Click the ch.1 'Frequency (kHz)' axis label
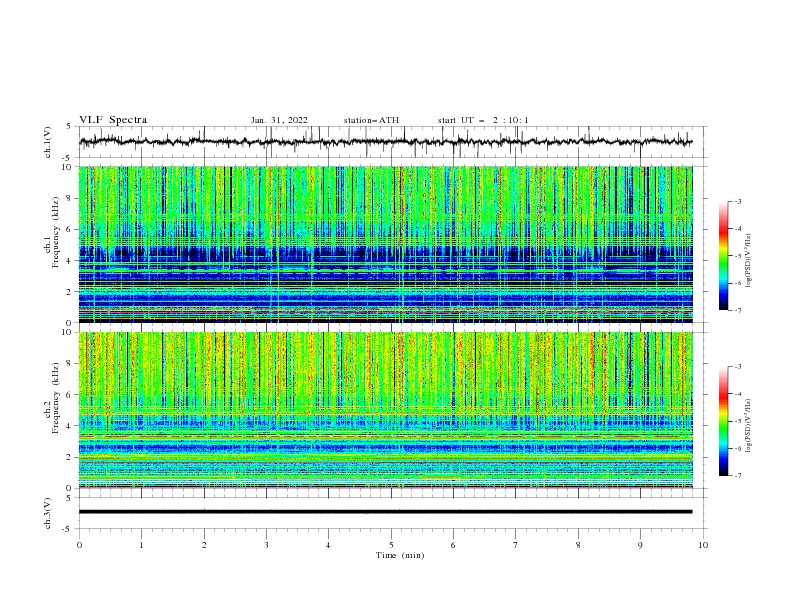 (x=56, y=232)
